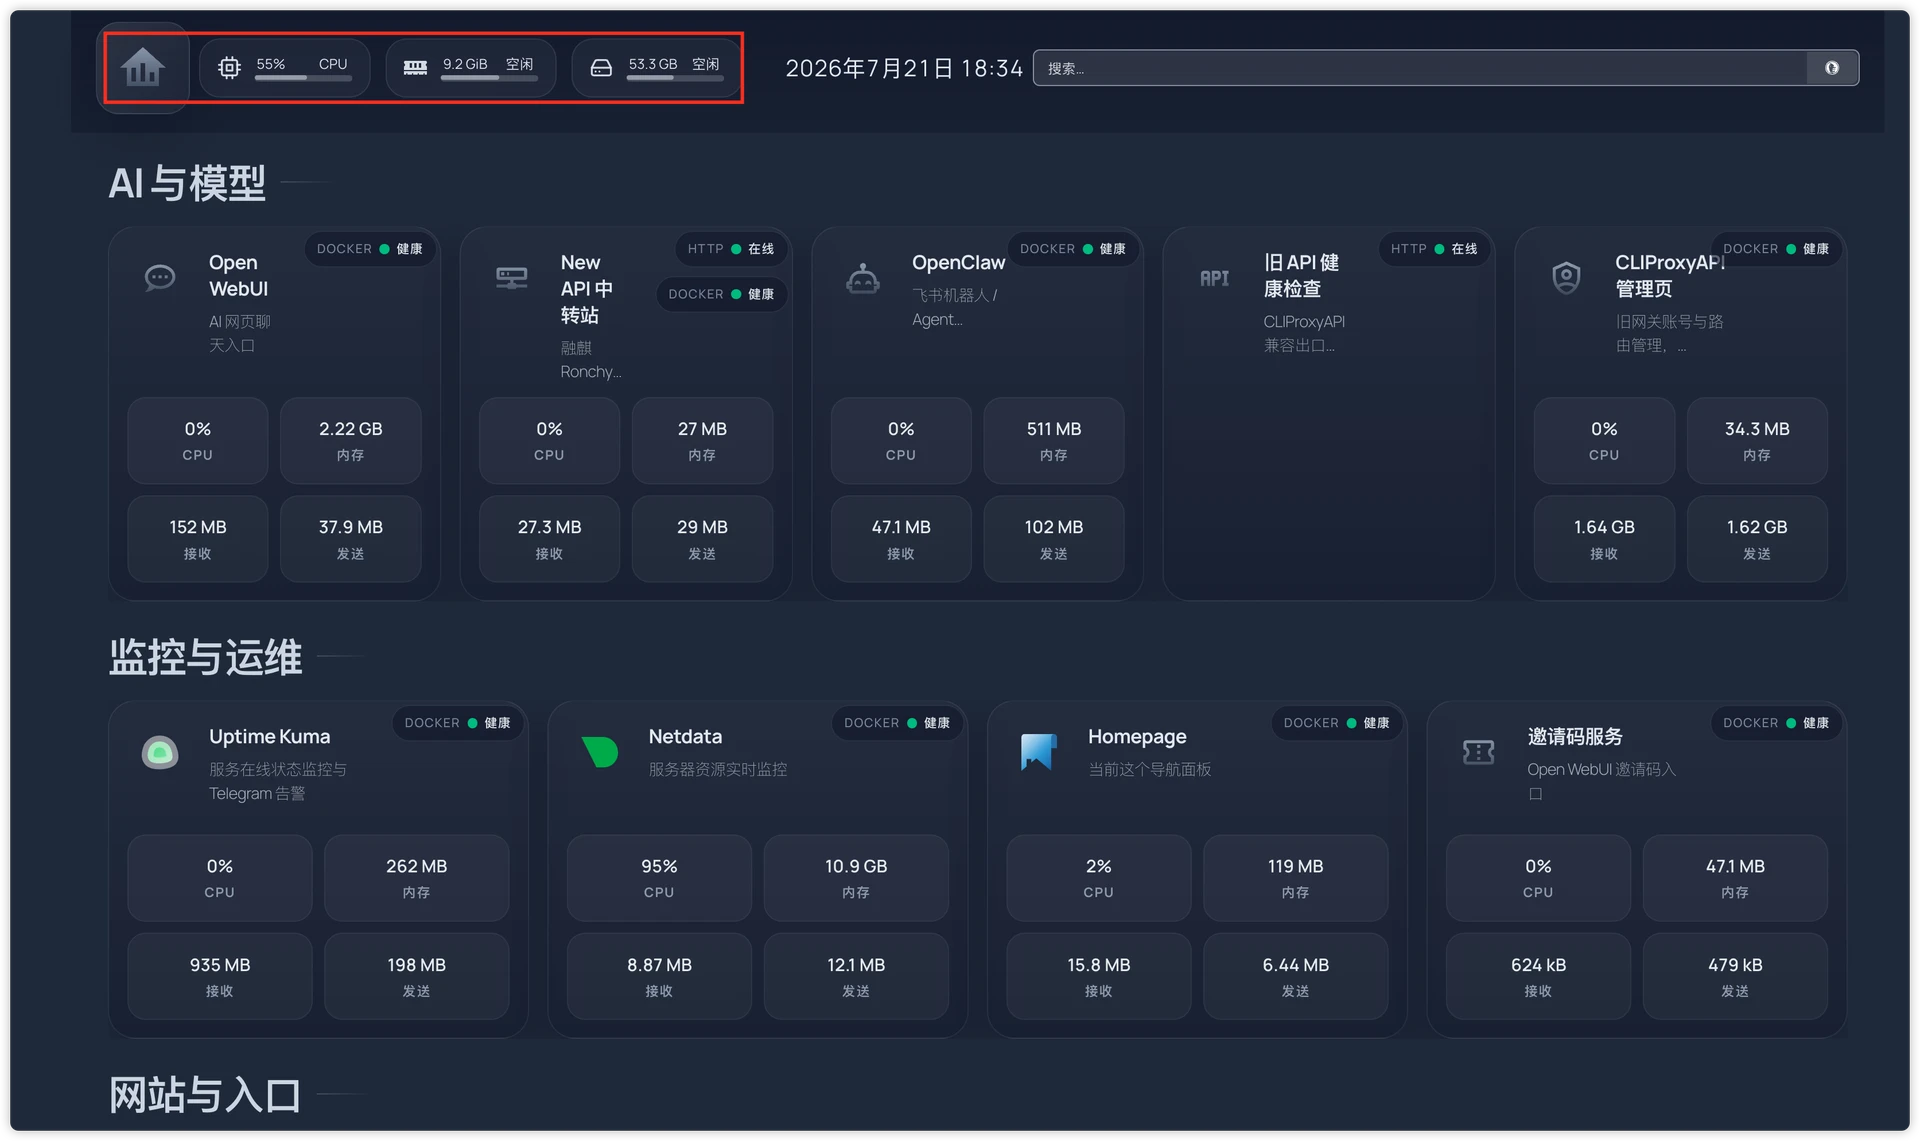Click Homepage card's 6.44 MB 发送 stat
The width and height of the screenshot is (1920, 1141).
tap(1296, 976)
